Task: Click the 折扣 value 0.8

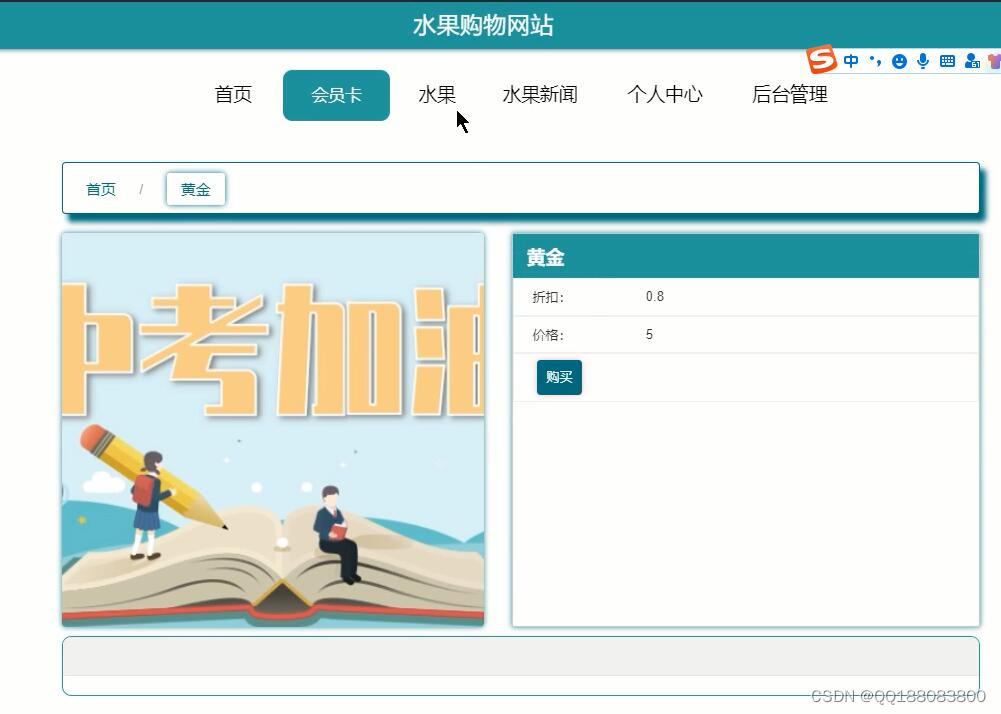Action: (x=654, y=296)
